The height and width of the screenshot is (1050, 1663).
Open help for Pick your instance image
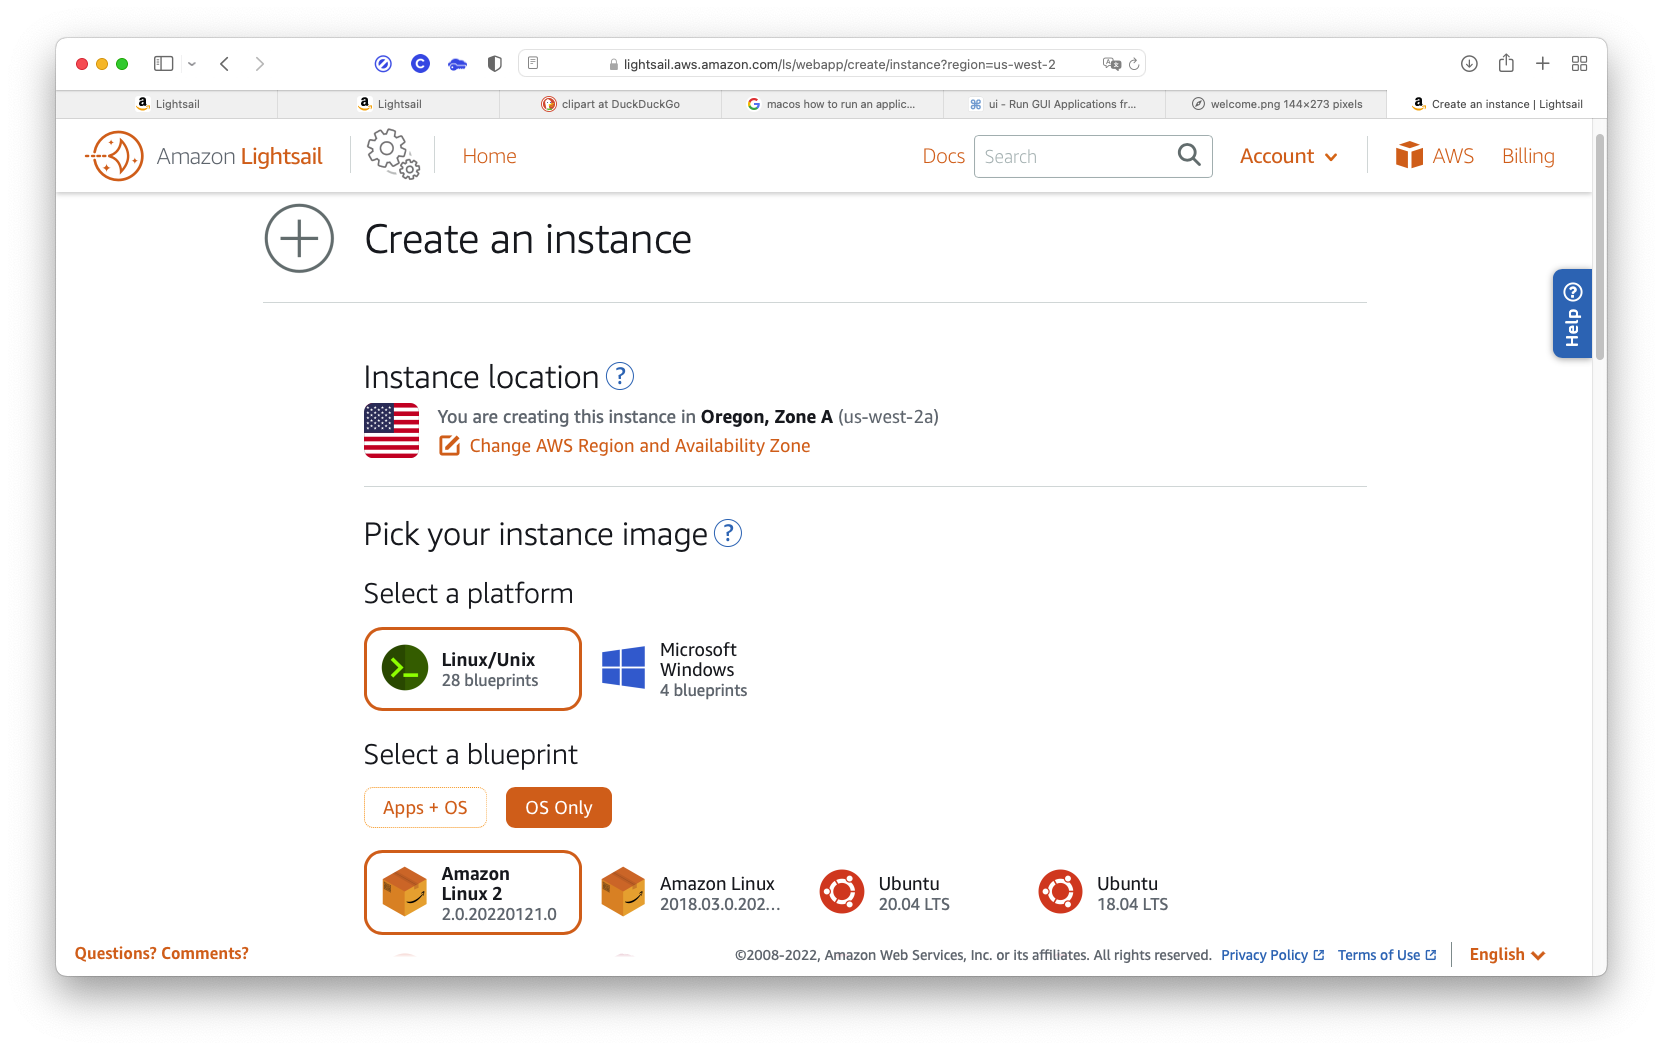pyautogui.click(x=728, y=533)
